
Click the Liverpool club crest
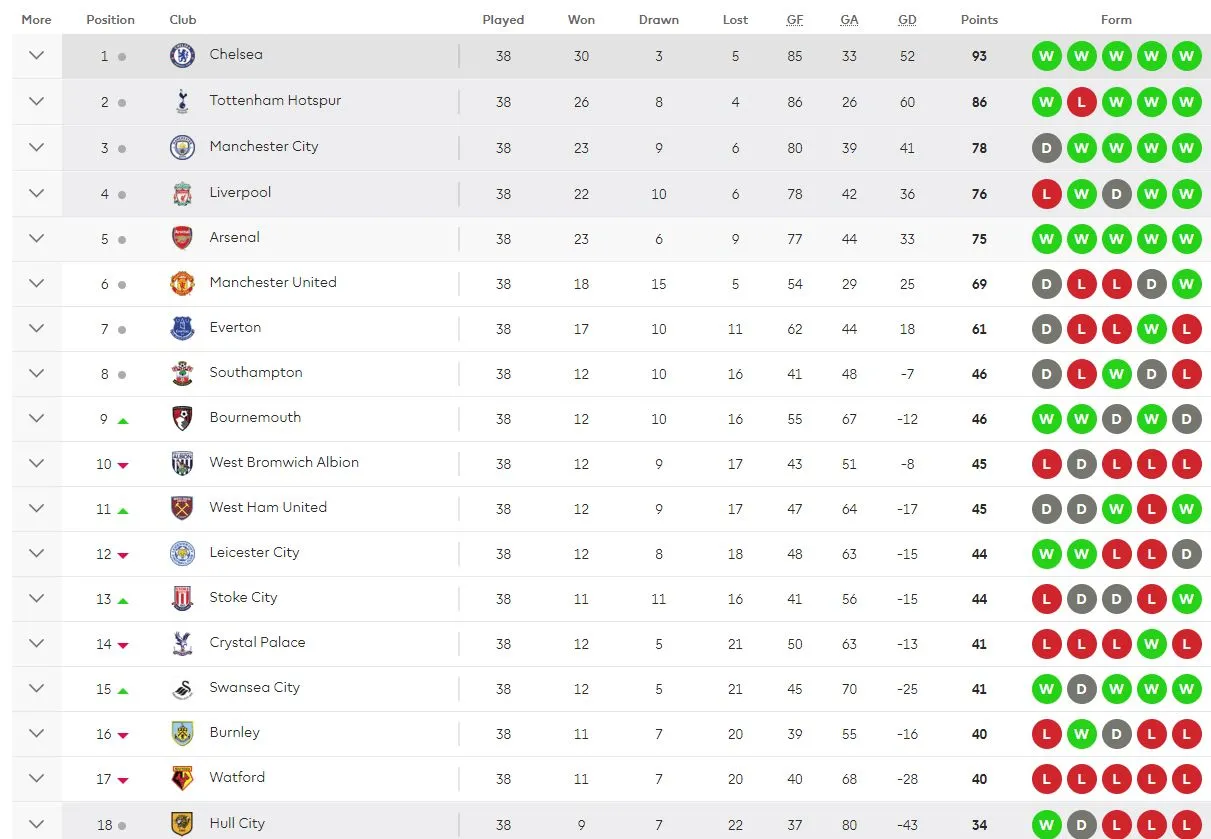[181, 193]
